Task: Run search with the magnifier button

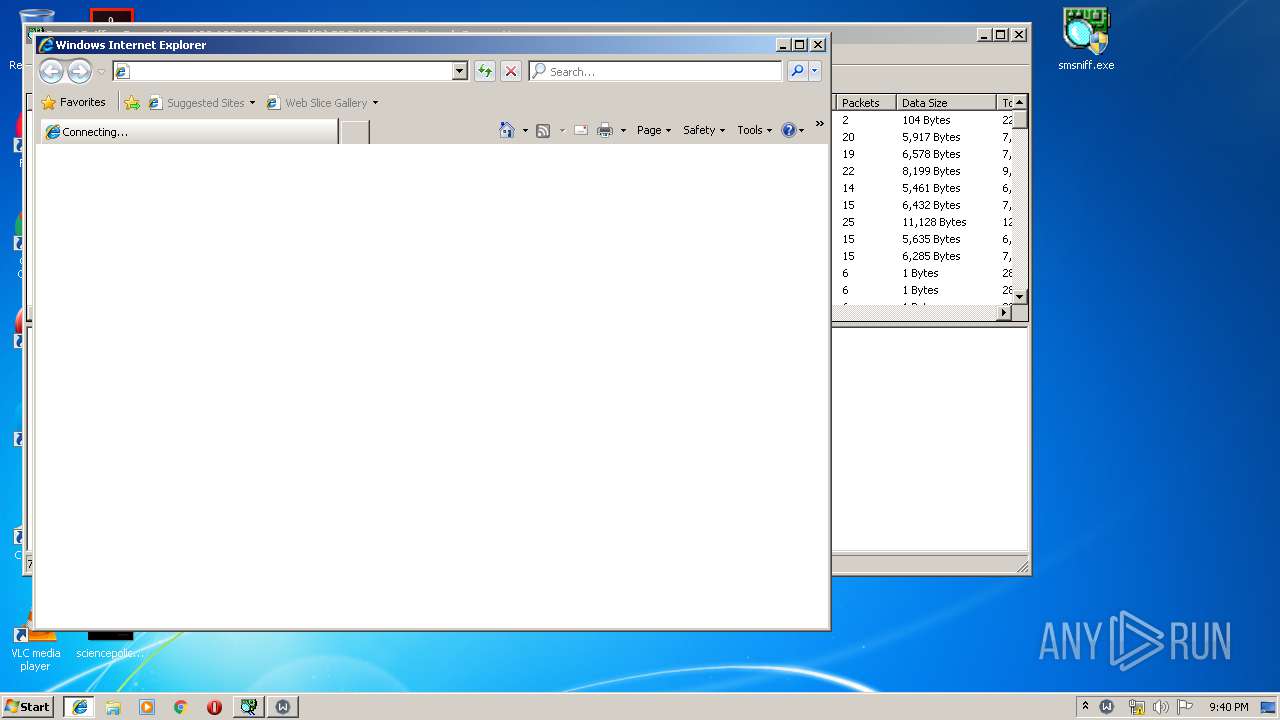Action: pyautogui.click(x=797, y=71)
